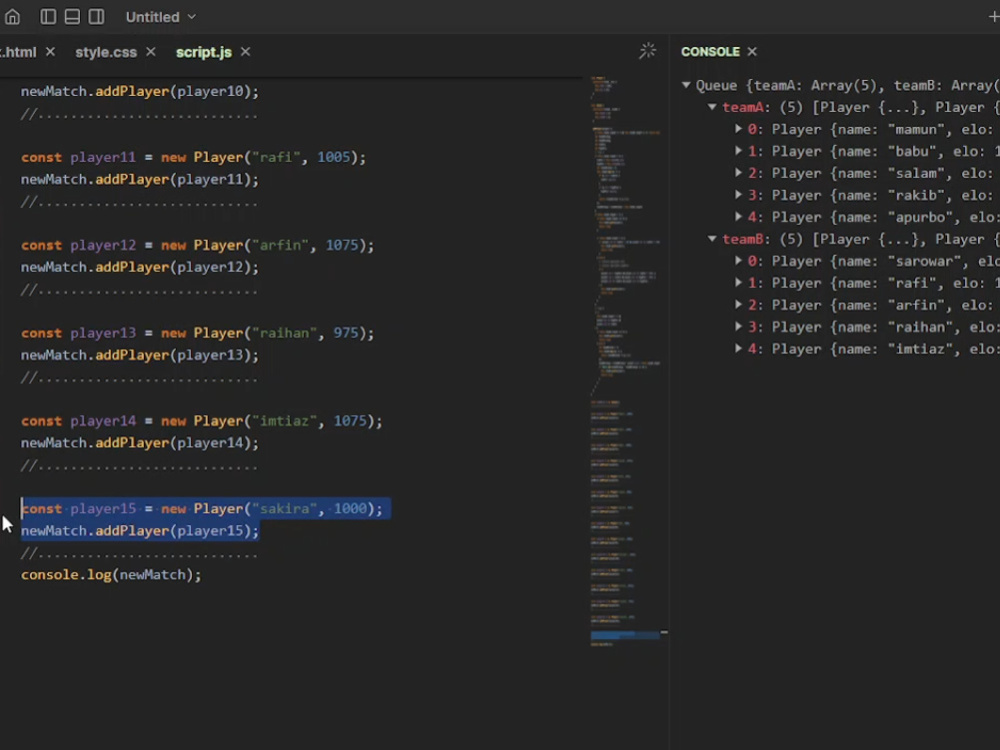
Task: Expand the Player raihan entry in console
Action: coord(738,327)
